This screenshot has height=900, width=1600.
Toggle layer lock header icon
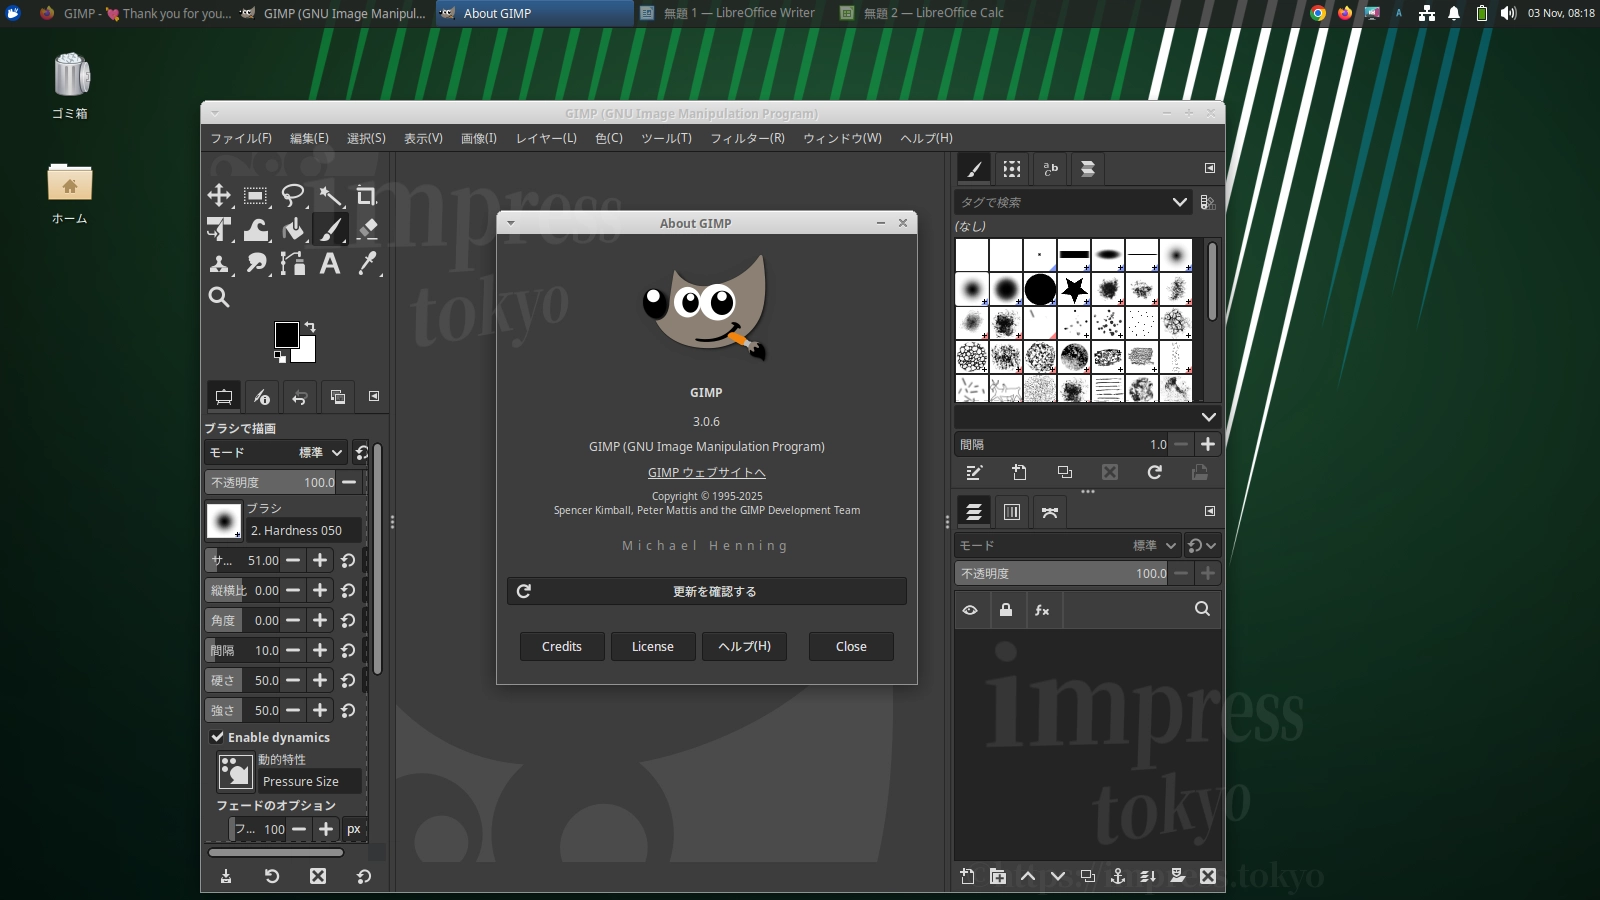click(x=1006, y=610)
